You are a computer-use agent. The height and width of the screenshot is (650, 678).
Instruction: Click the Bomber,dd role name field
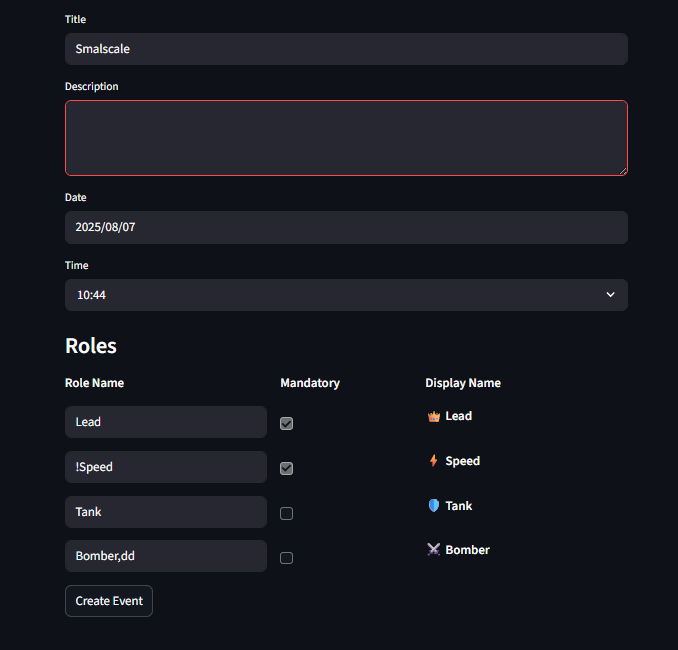[166, 556]
